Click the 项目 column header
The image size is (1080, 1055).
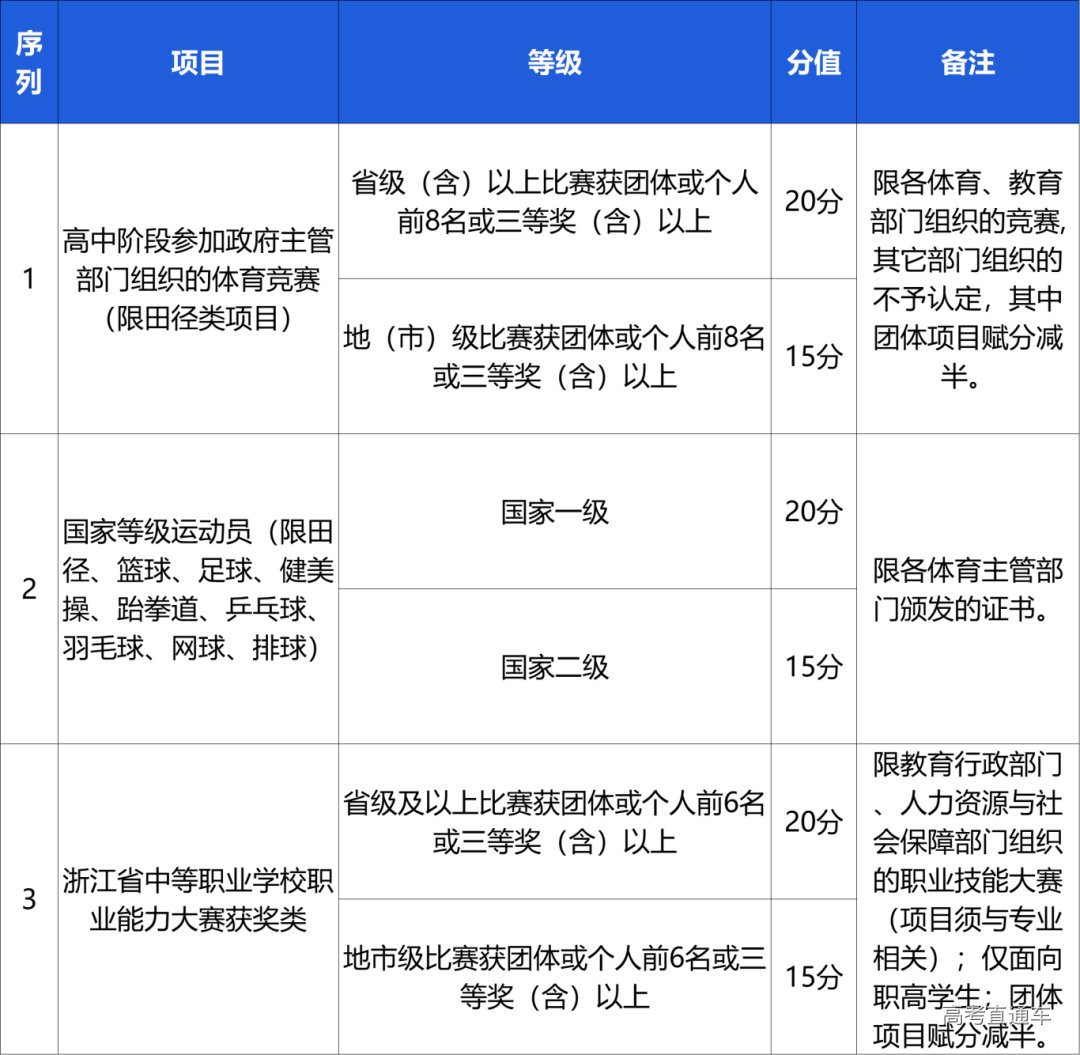pyautogui.click(x=198, y=62)
